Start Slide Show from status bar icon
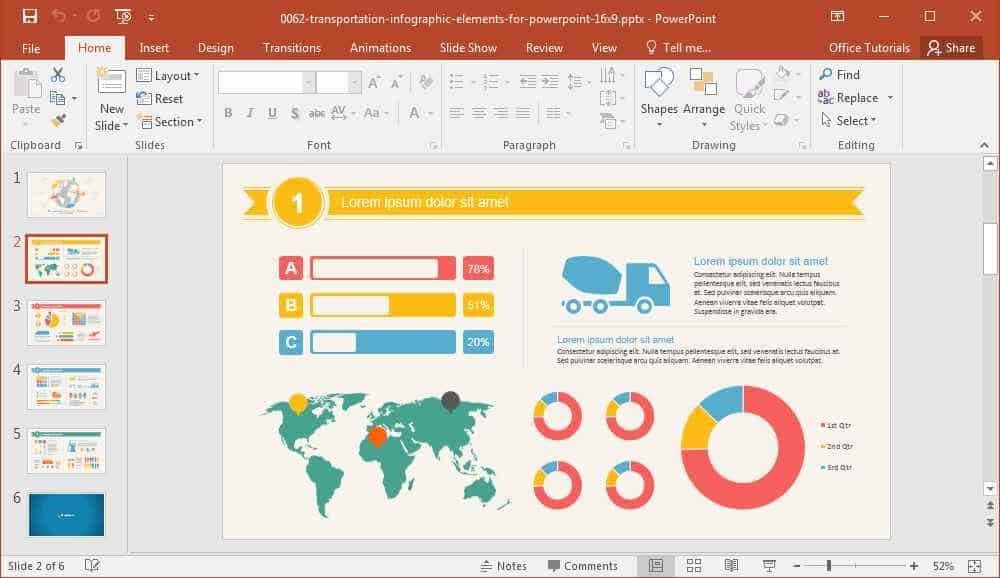This screenshot has height=578, width=1000. tap(769, 565)
